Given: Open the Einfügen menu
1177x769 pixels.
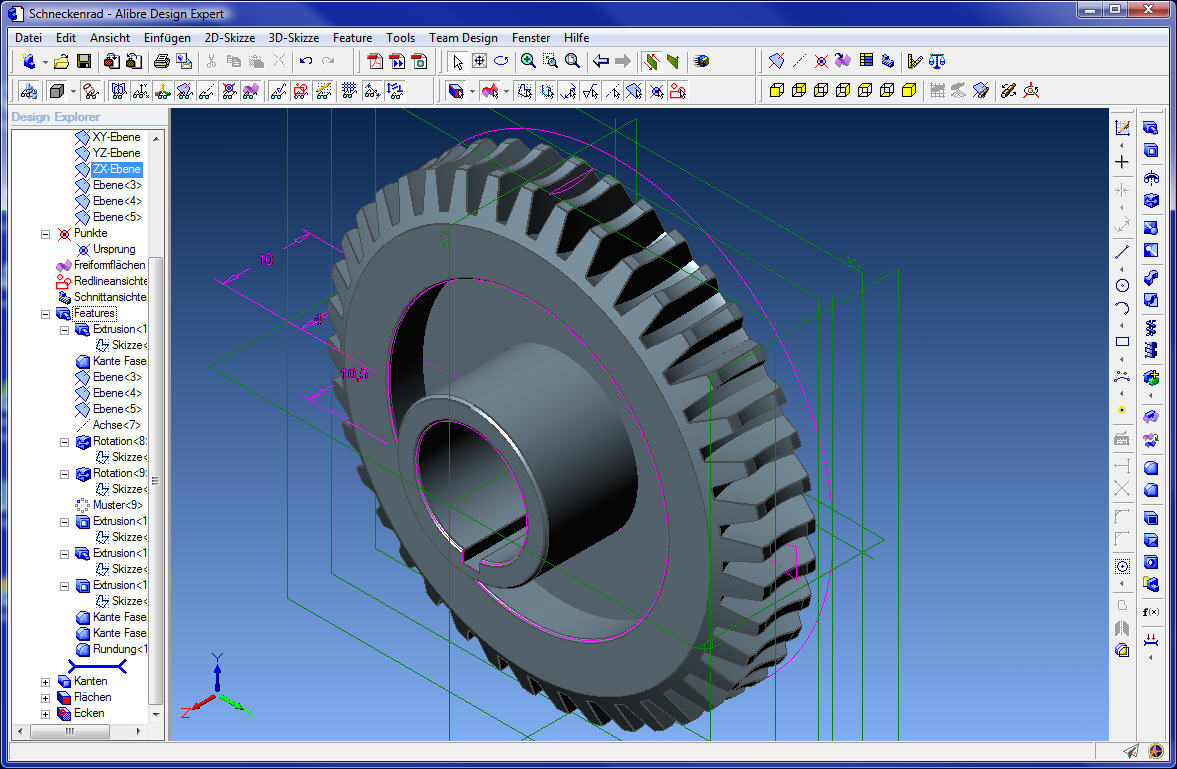Looking at the screenshot, I should (167, 38).
